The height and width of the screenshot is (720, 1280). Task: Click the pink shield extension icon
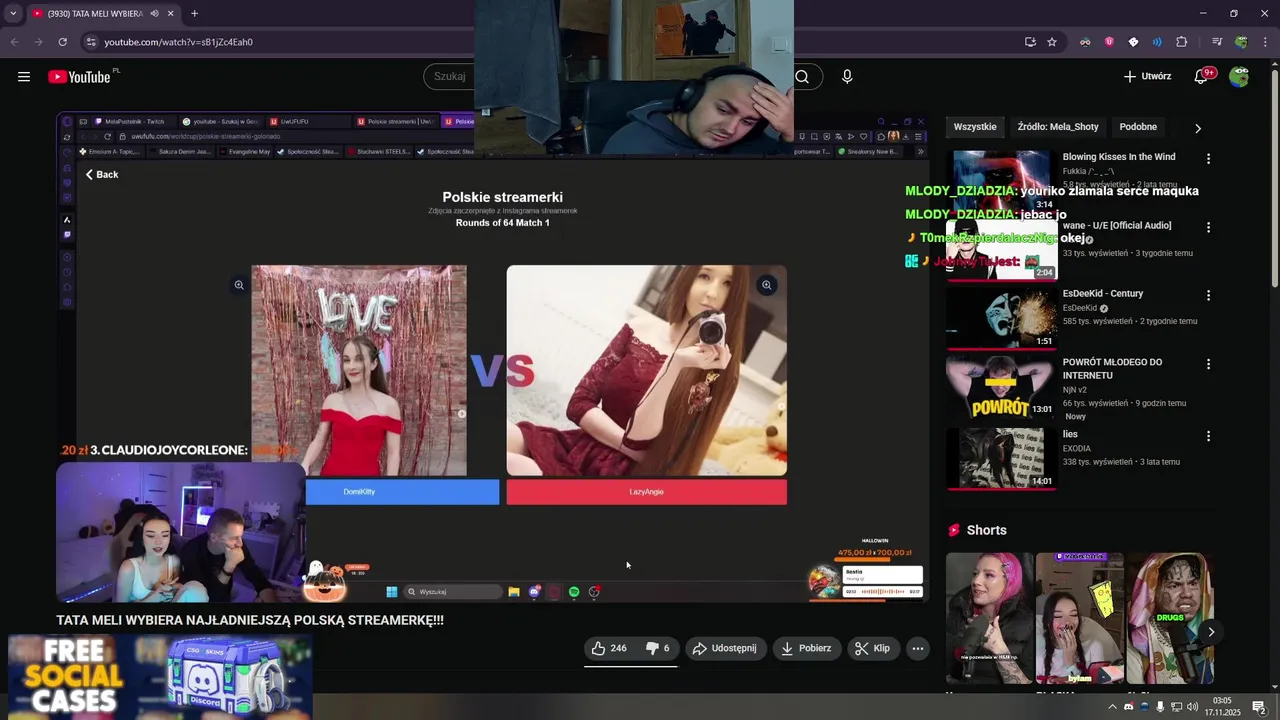click(1109, 42)
